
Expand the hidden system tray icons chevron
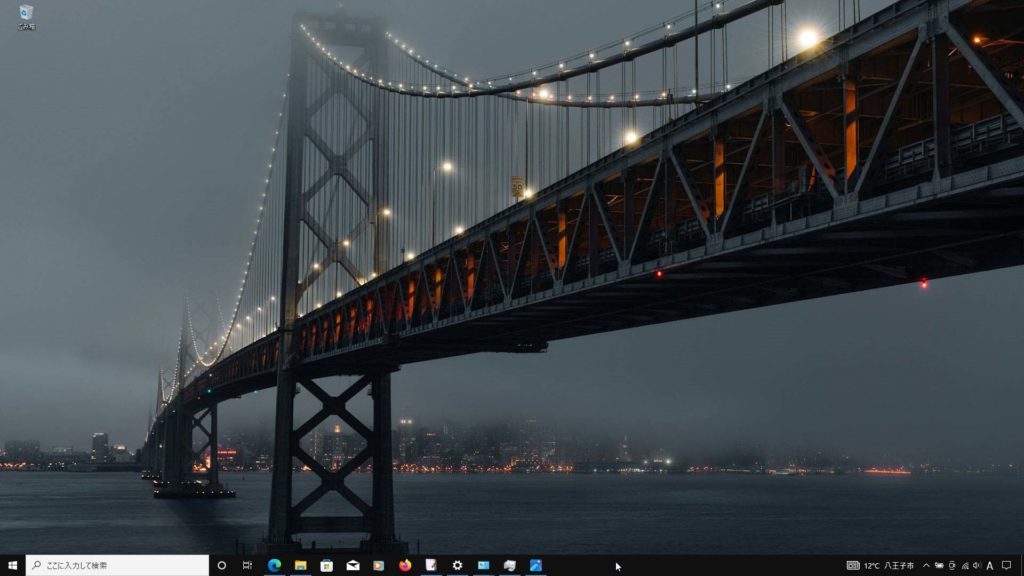926,565
